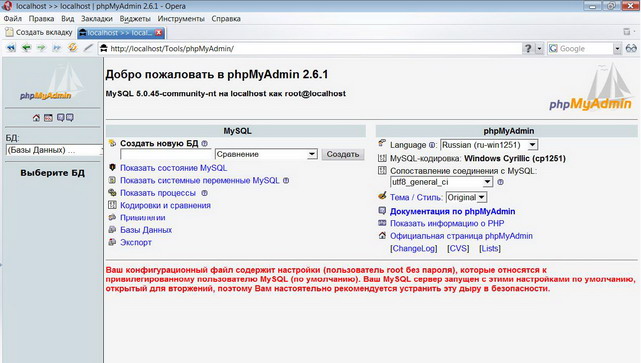Open the Language Russian (ru-win1251) dropdown
641x363 pixels.
pyautogui.click(x=489, y=145)
